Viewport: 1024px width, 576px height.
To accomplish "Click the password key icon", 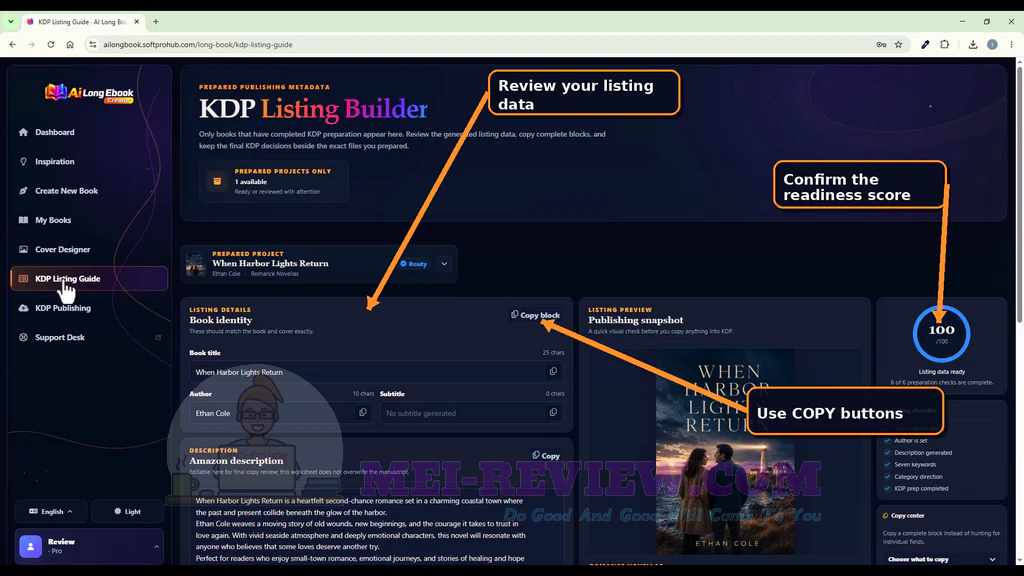I will tap(881, 44).
